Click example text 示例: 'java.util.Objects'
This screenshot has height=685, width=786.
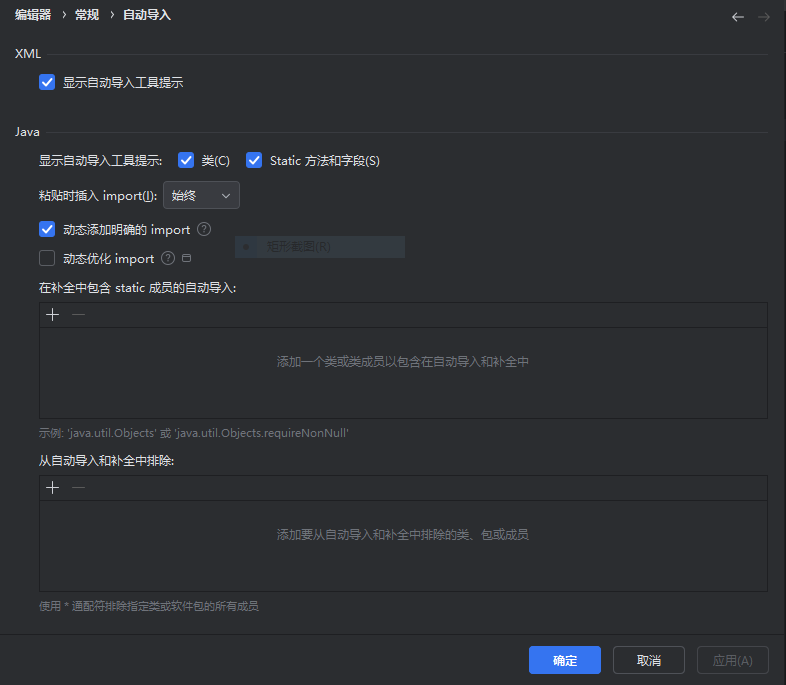(x=193, y=433)
